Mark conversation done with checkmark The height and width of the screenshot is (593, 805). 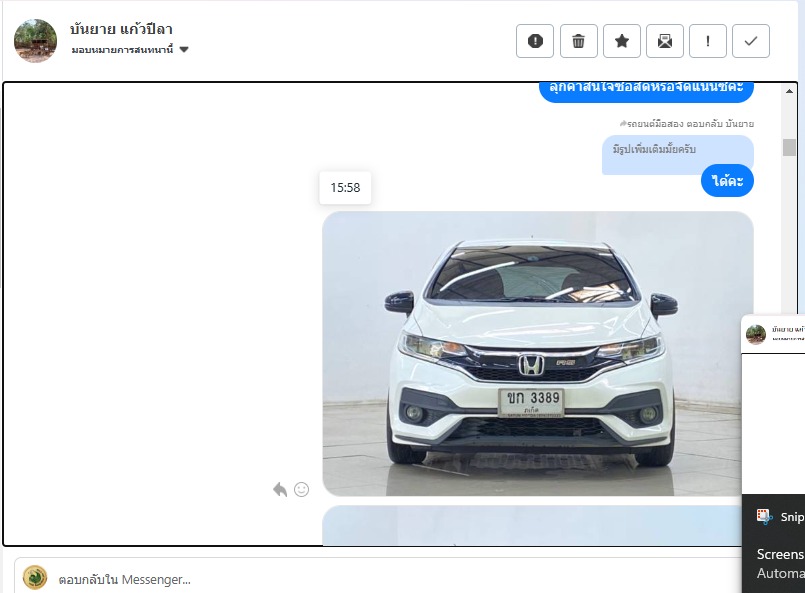751,41
